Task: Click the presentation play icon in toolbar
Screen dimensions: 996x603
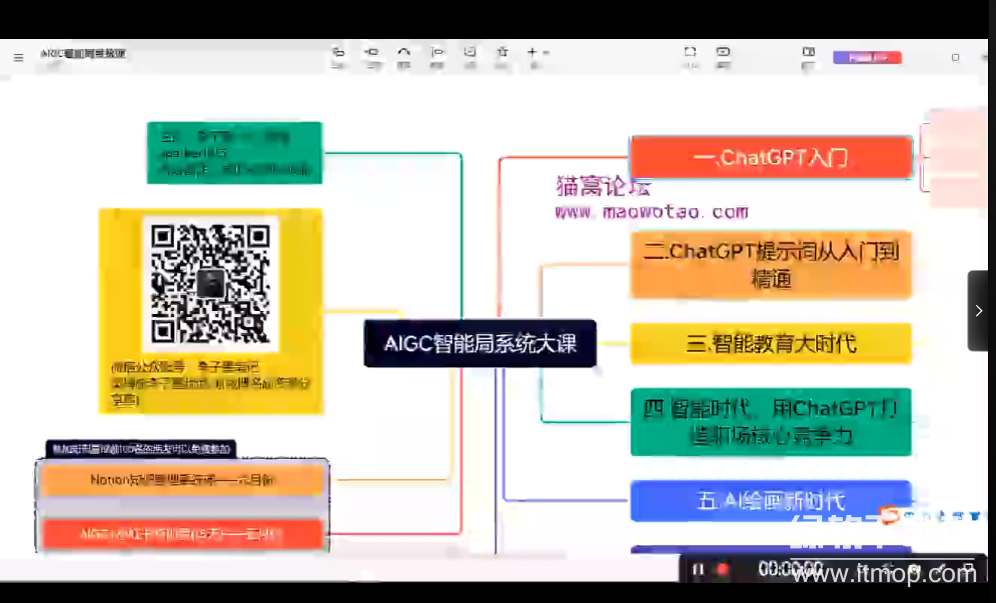Action: tap(723, 56)
